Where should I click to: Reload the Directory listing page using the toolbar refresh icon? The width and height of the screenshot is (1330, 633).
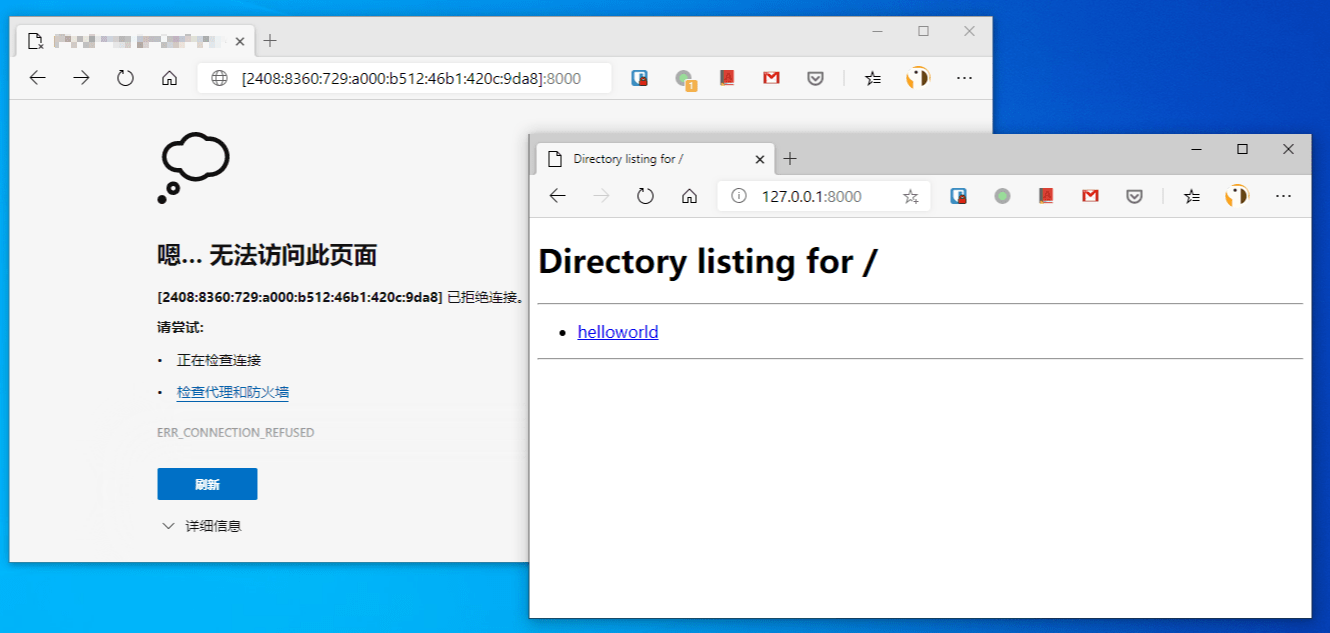pyautogui.click(x=645, y=196)
